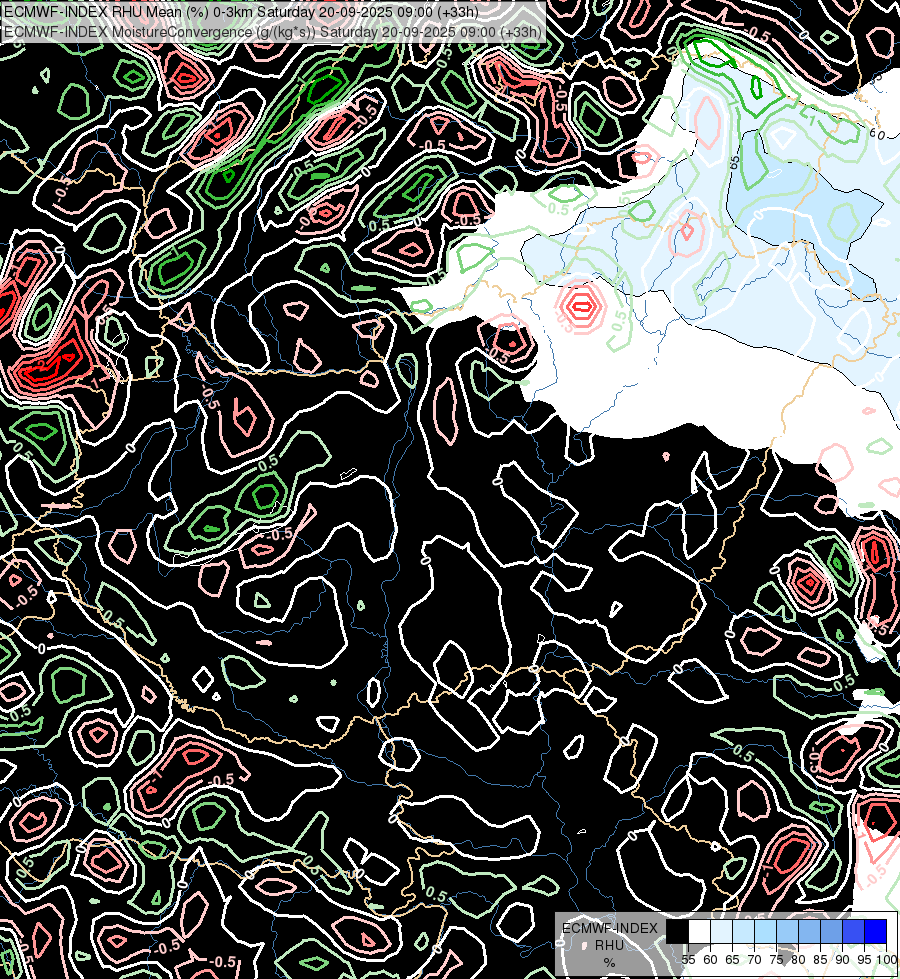Image resolution: width=900 pixels, height=979 pixels.
Task: Click the legend tick label 95
Action: pos(864,960)
